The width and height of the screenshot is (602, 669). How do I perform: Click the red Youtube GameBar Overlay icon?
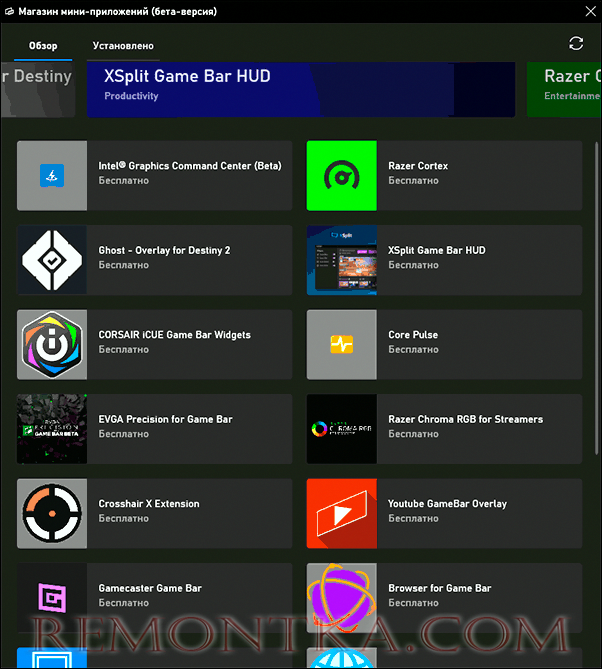tap(341, 514)
